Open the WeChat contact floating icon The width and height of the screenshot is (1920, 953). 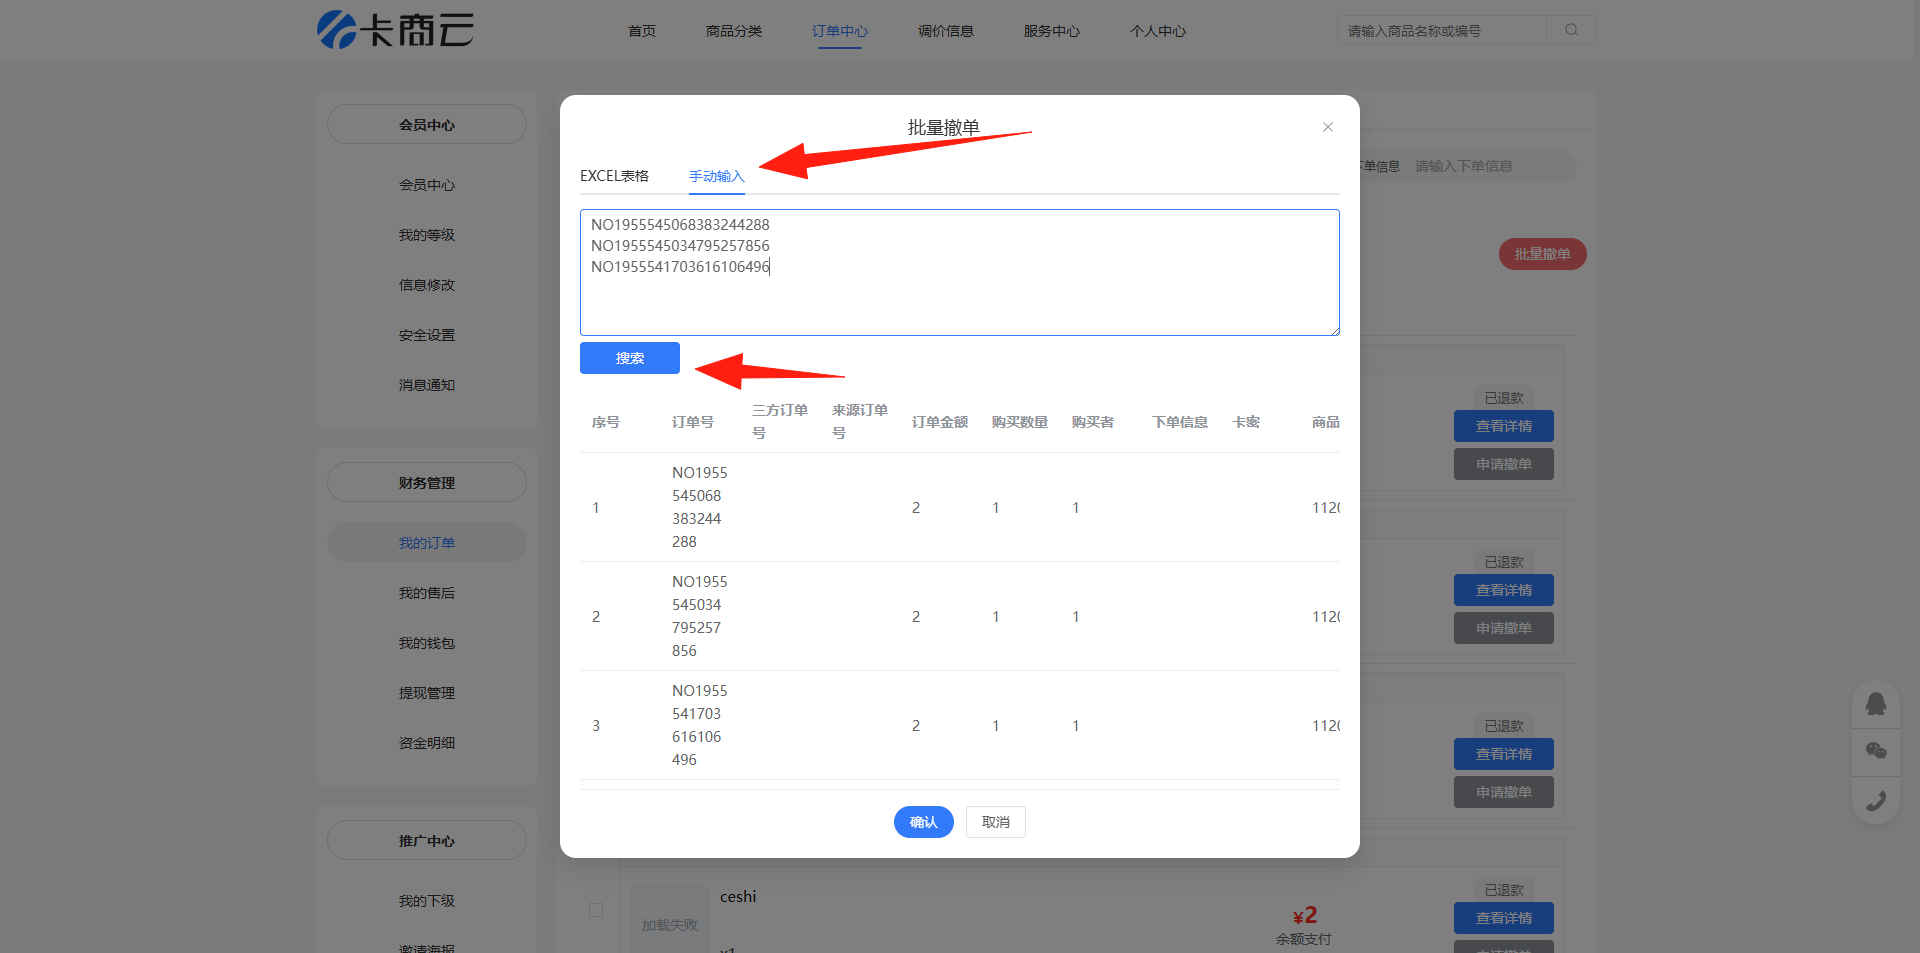coord(1875,751)
